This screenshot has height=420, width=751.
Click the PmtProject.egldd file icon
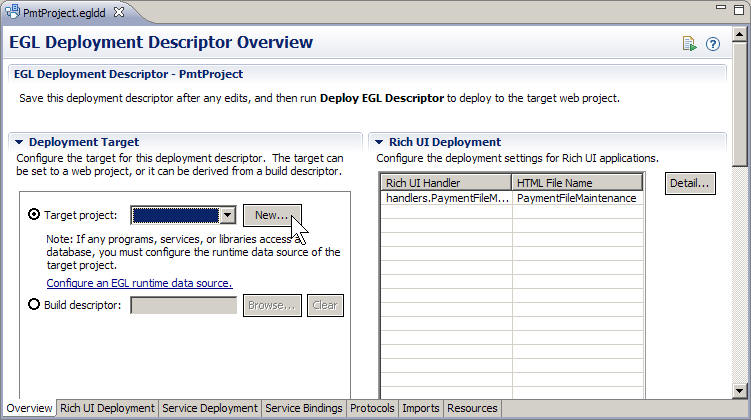tap(12, 11)
